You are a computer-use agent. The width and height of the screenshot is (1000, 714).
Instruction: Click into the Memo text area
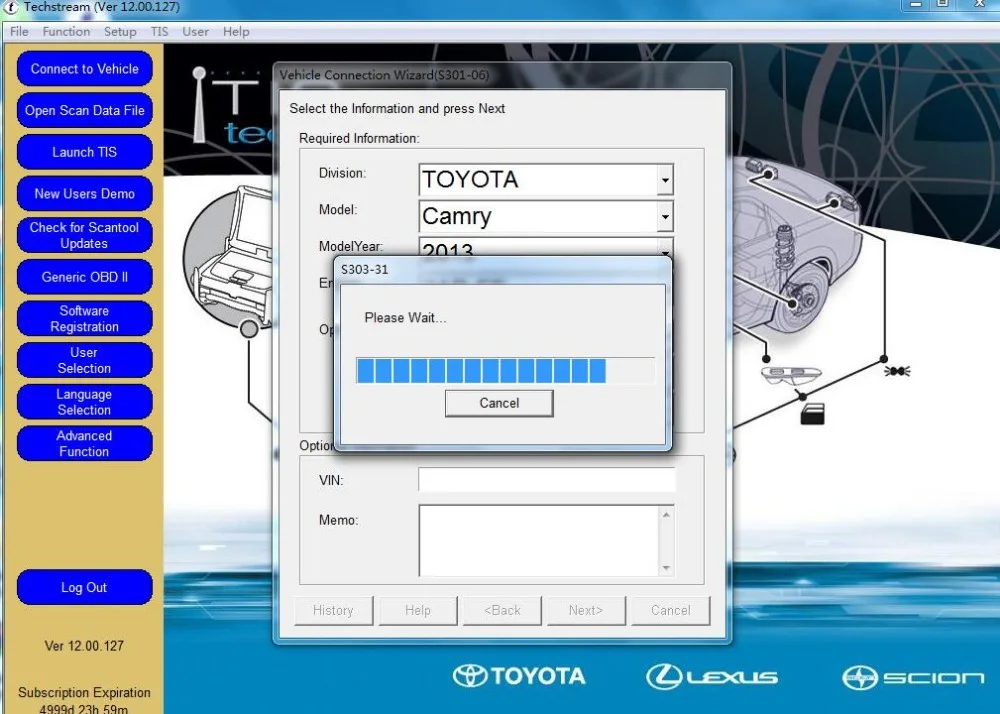[539, 541]
